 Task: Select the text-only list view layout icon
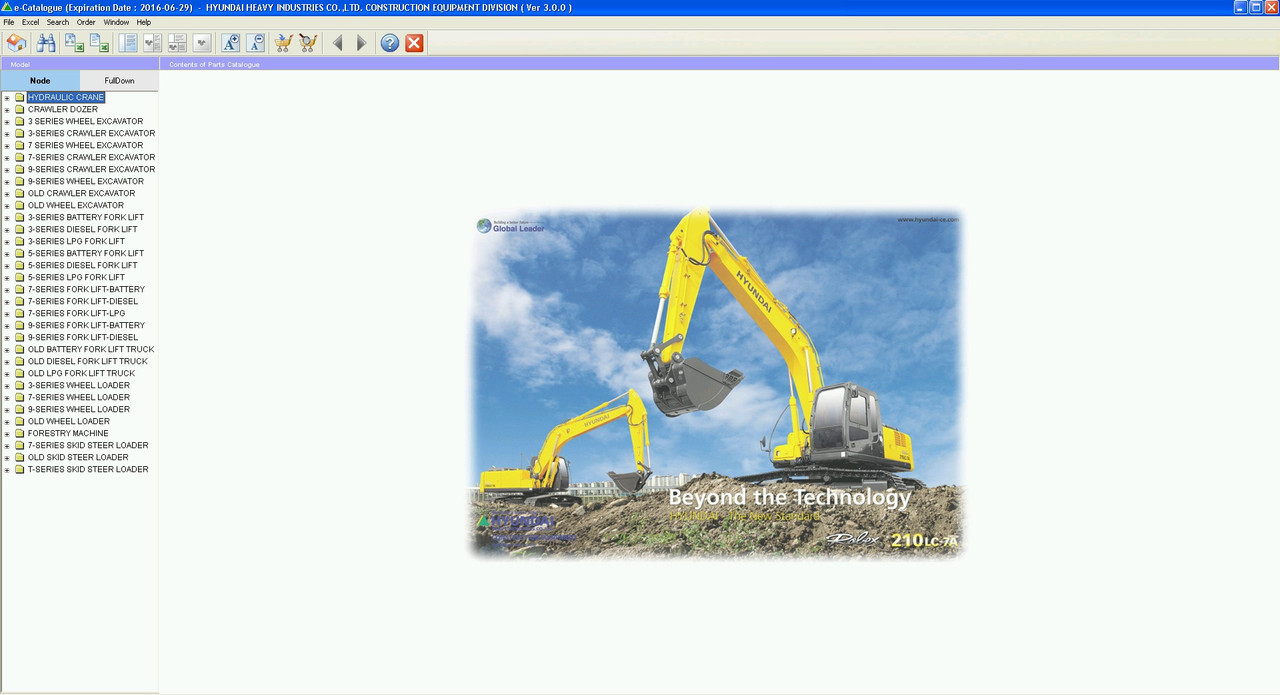[x=128, y=43]
